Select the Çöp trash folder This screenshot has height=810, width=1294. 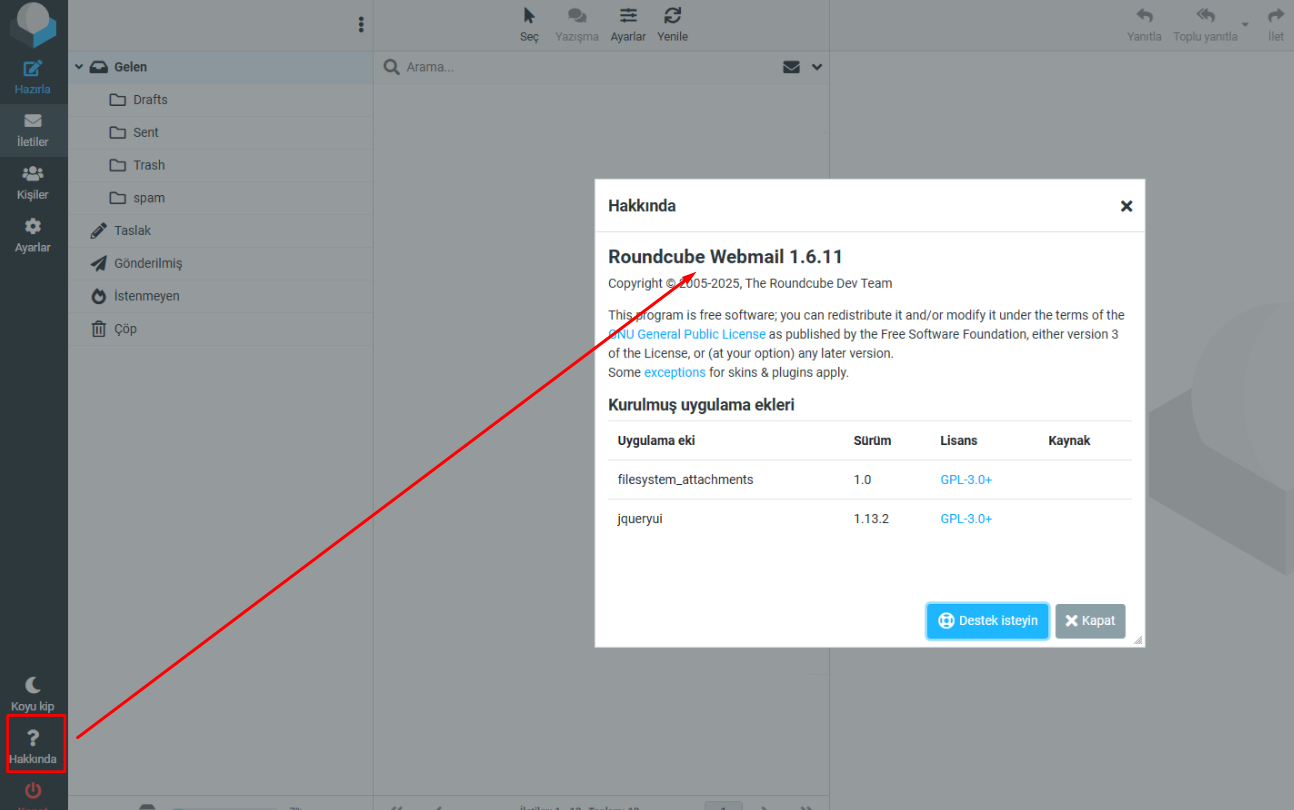tap(220, 329)
